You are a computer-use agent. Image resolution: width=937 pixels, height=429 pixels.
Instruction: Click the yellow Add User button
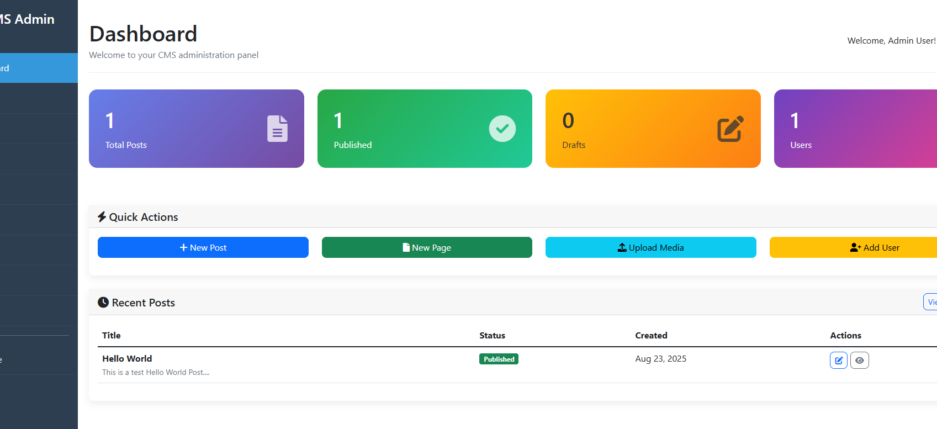(x=853, y=247)
